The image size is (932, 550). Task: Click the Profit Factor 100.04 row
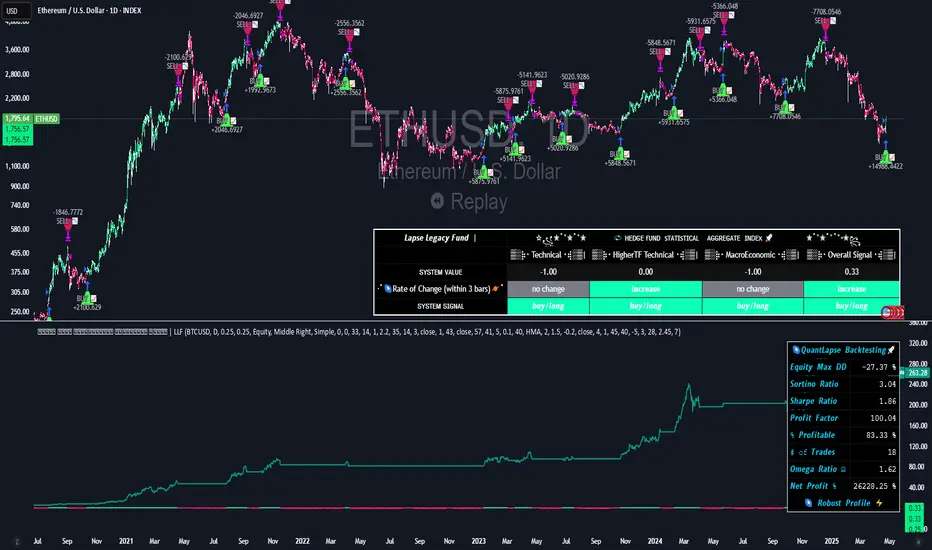pos(843,418)
